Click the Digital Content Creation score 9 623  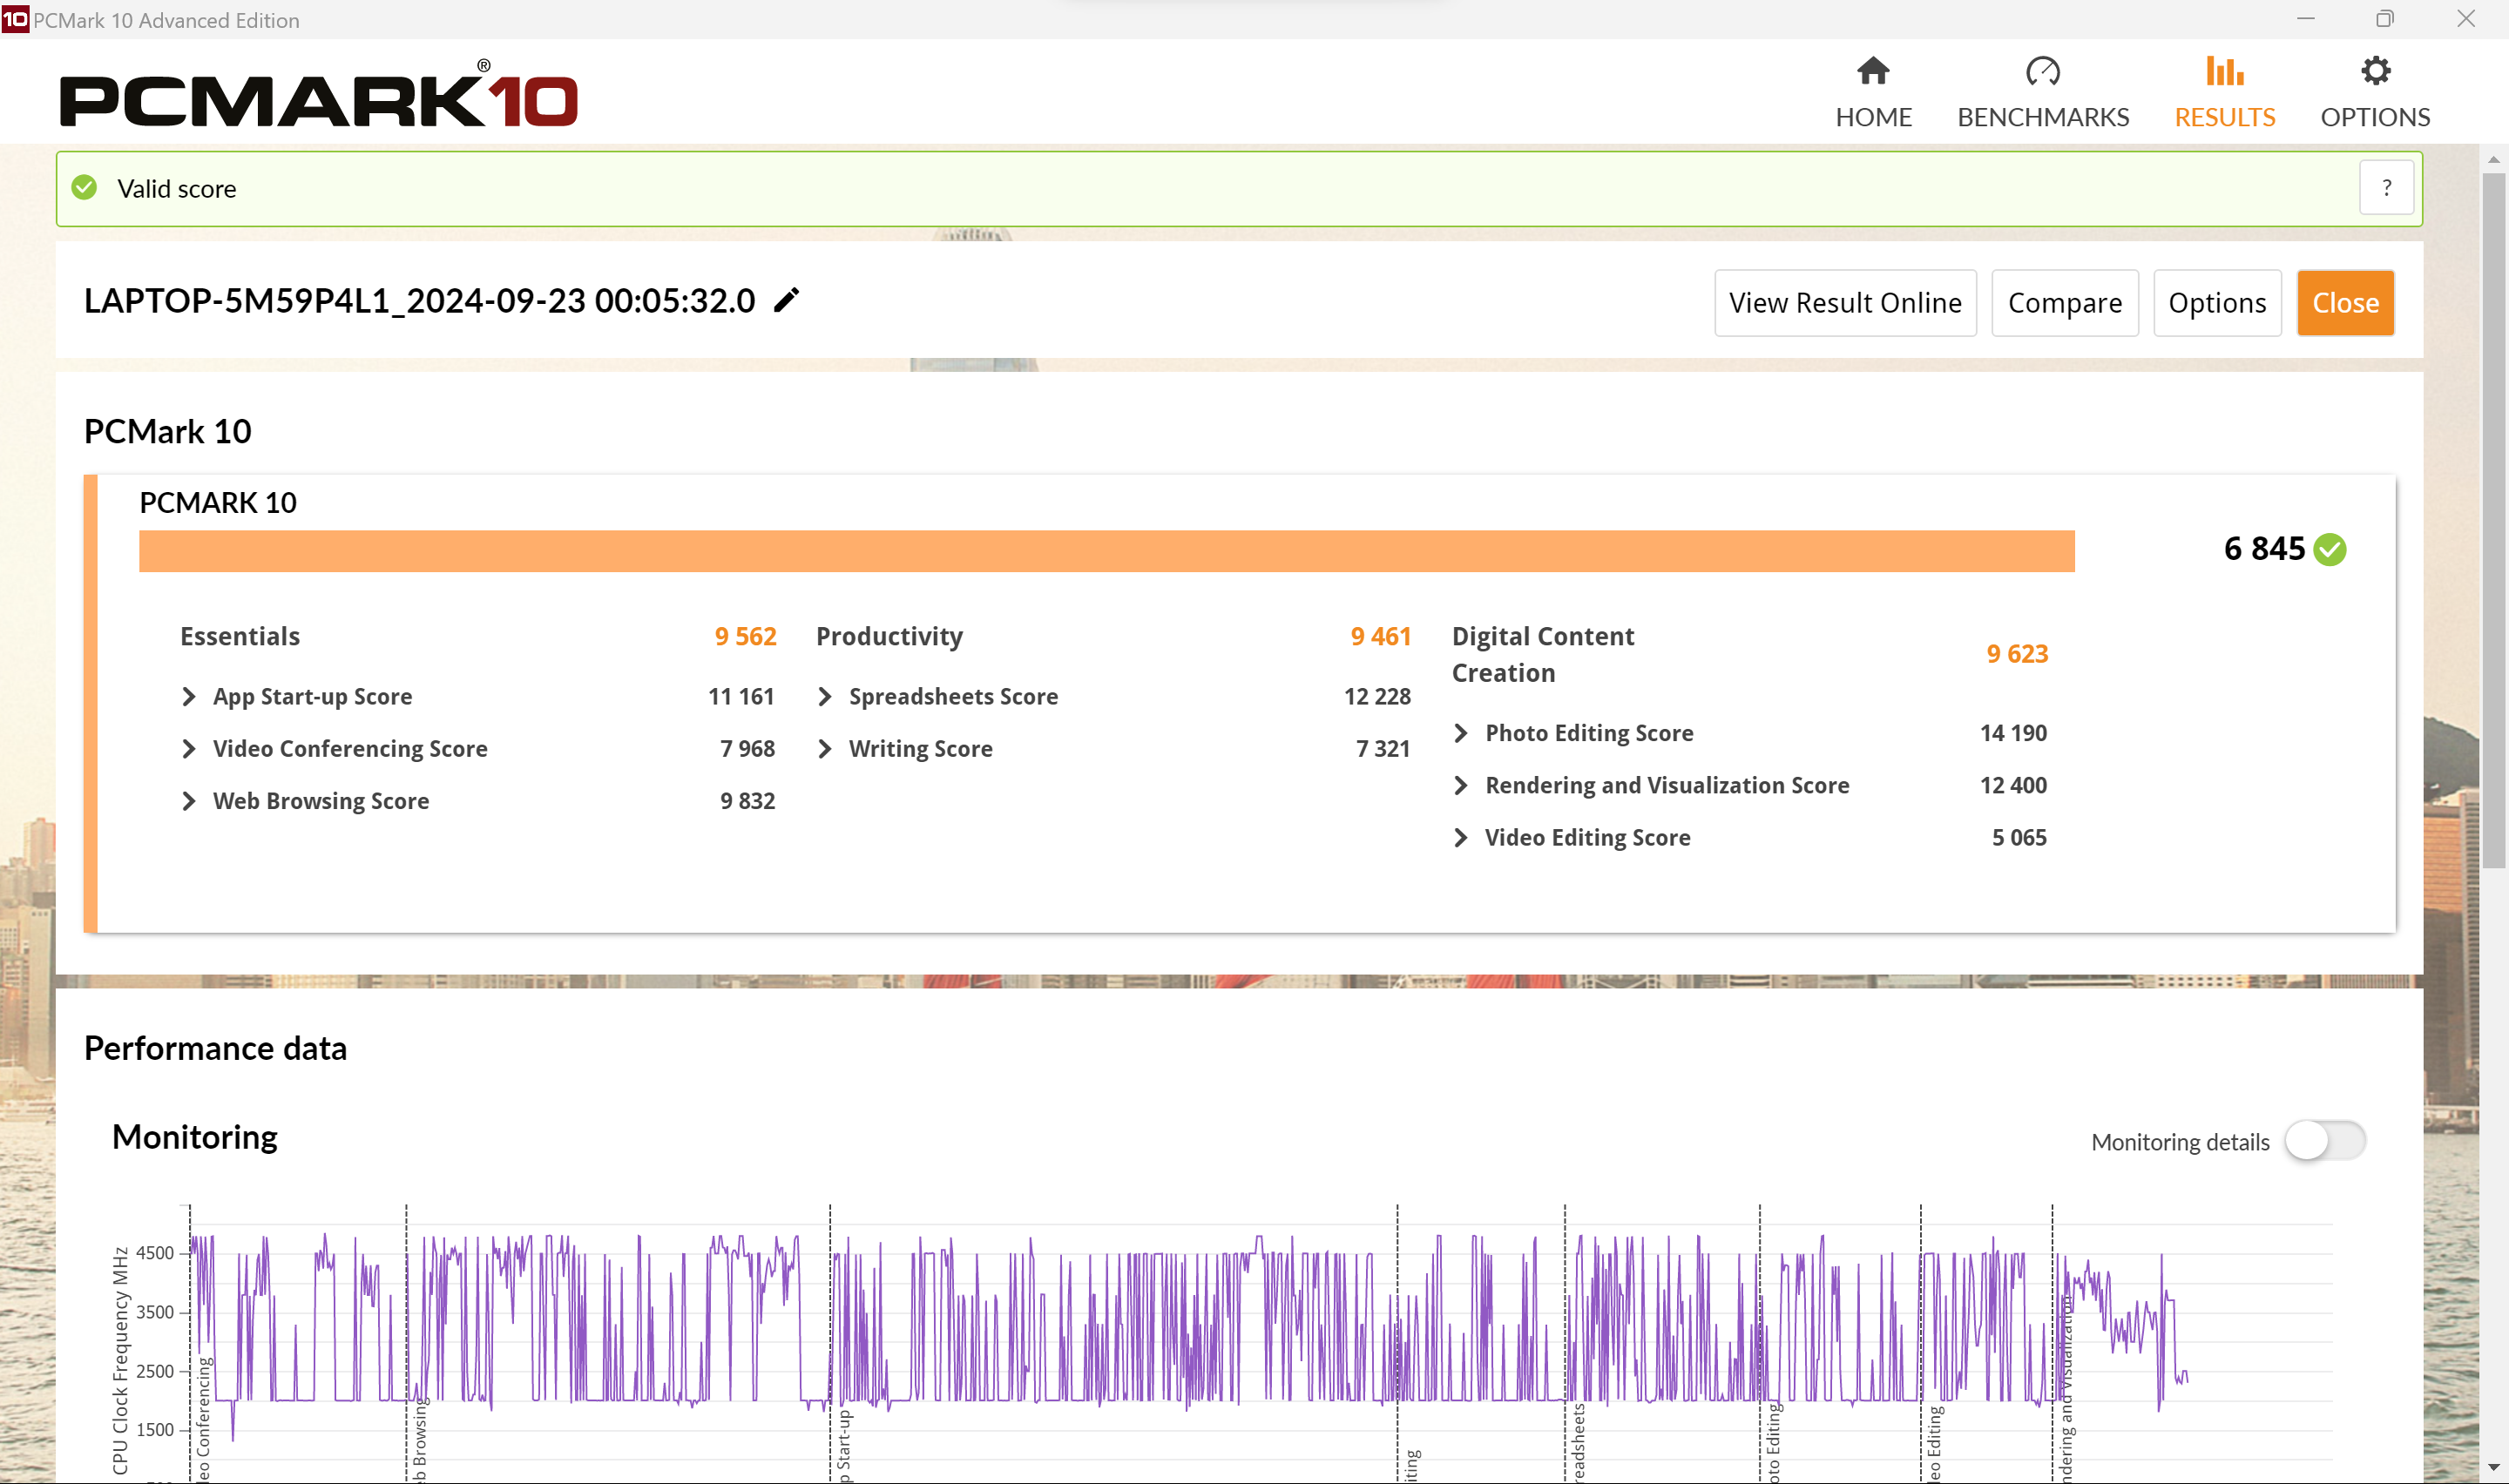(2017, 653)
